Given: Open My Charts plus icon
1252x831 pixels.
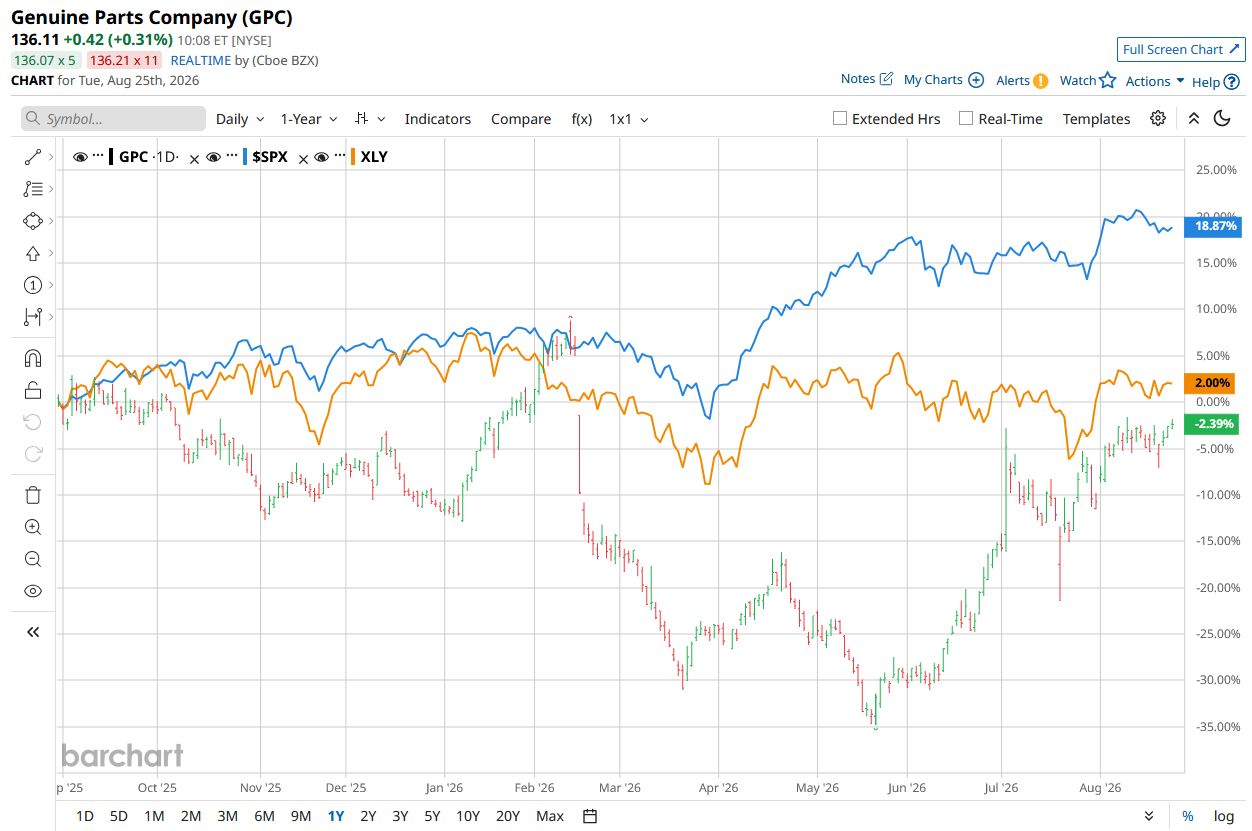Looking at the screenshot, I should point(976,80).
